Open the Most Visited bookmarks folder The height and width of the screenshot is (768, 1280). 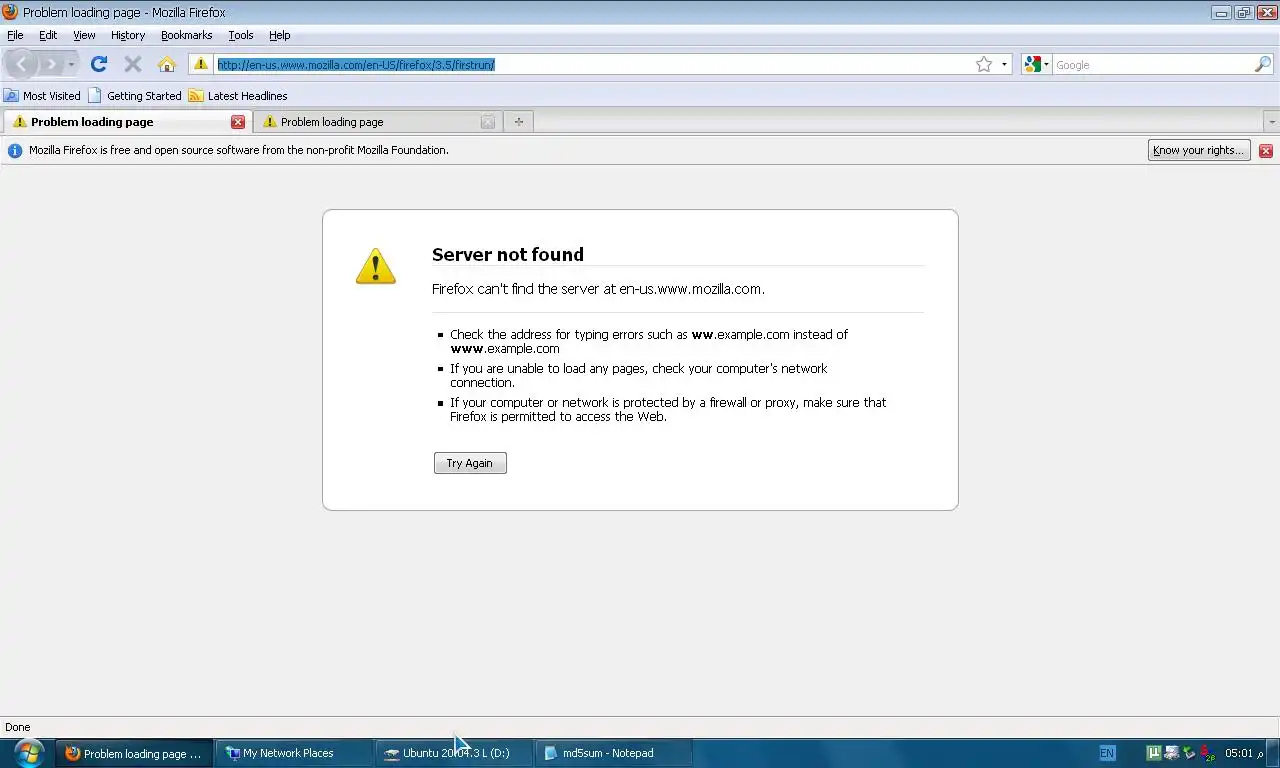click(x=42, y=96)
